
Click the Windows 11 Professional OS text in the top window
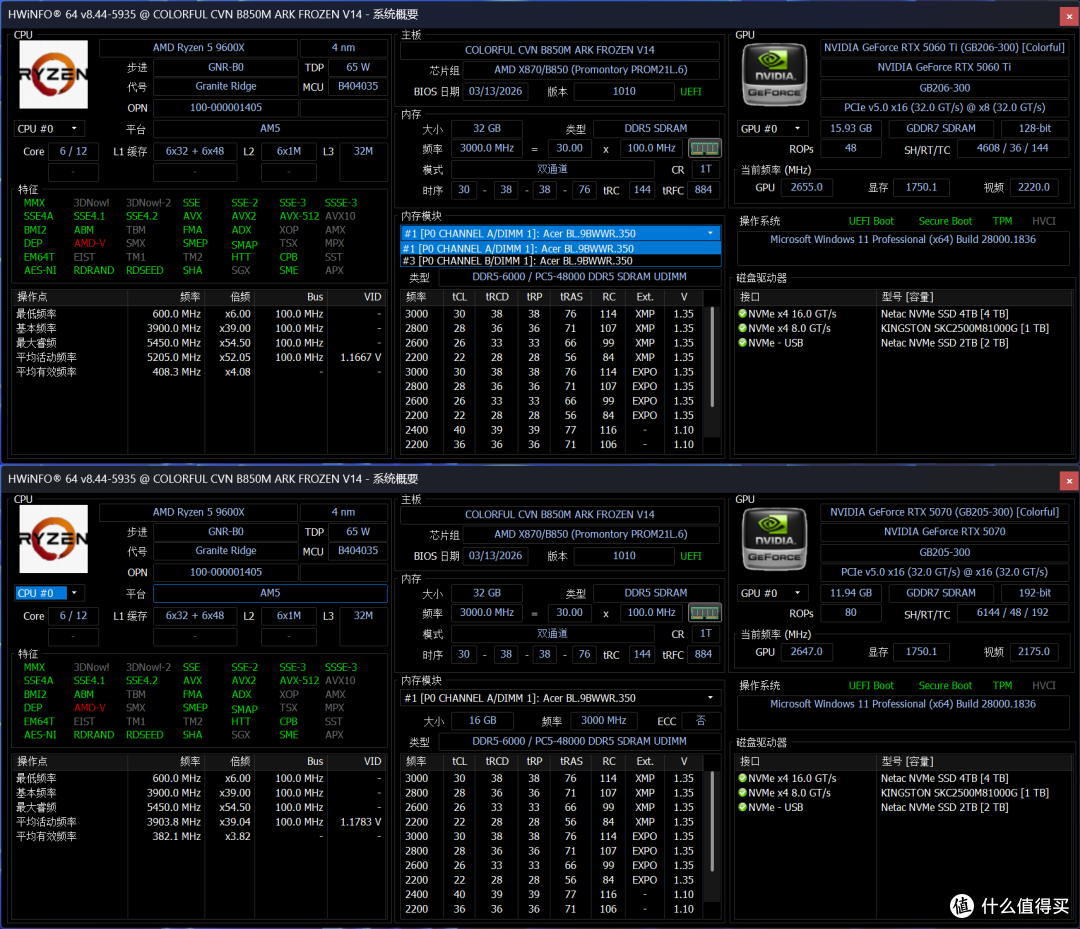pyautogui.click(x=902, y=240)
